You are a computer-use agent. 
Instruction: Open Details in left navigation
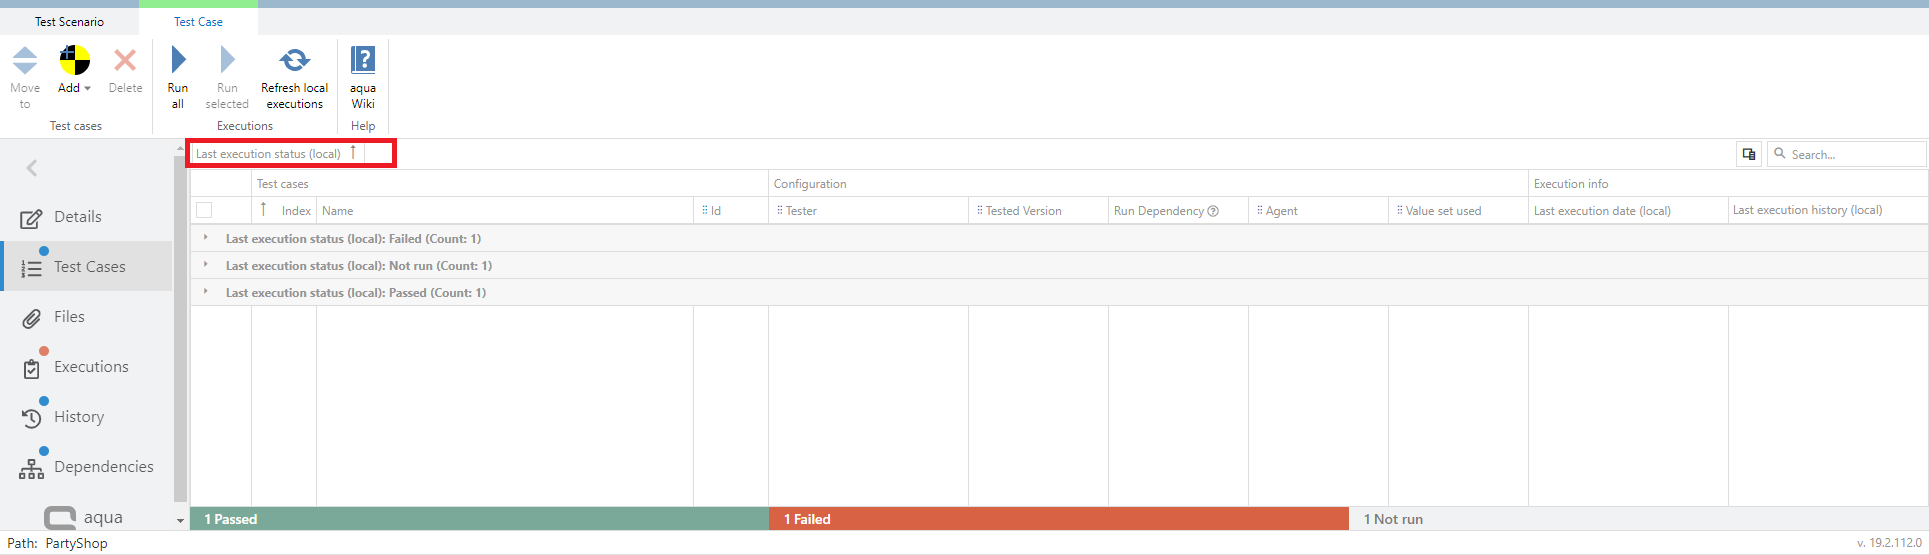click(77, 217)
